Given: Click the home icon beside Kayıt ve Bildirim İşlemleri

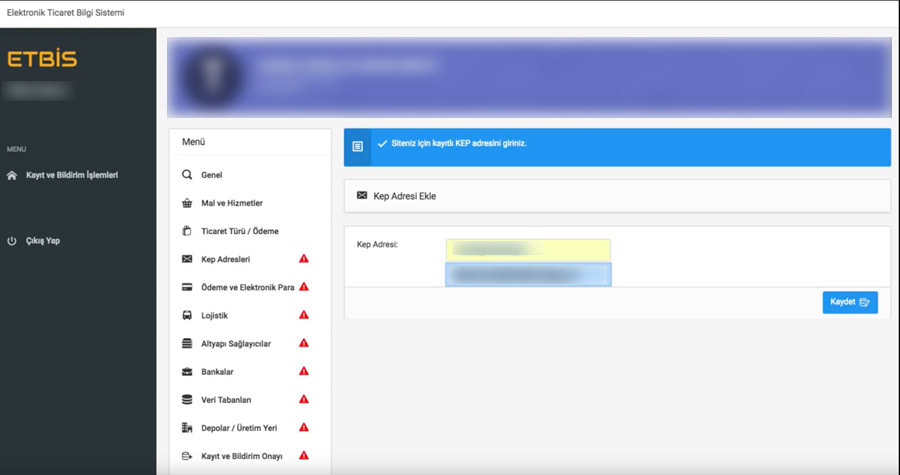Looking at the screenshot, I should tap(11, 176).
